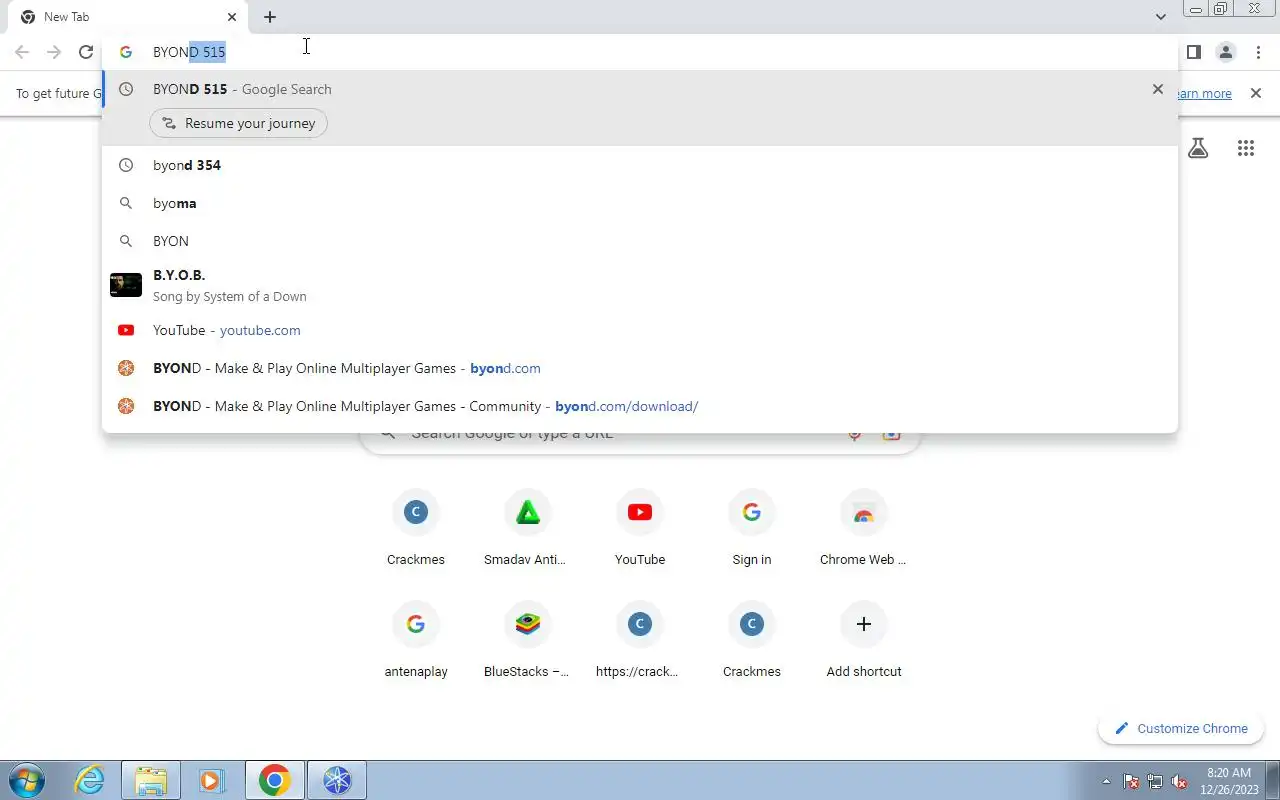
Task: Open the network tray icon
Action: pyautogui.click(x=1155, y=781)
